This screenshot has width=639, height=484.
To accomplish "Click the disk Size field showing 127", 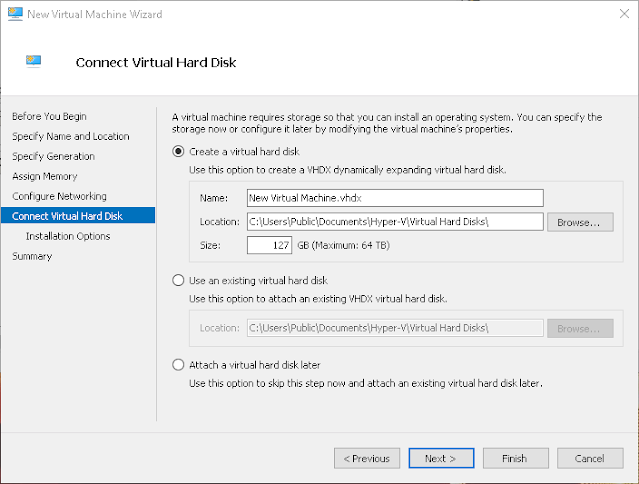I will click(x=269, y=245).
